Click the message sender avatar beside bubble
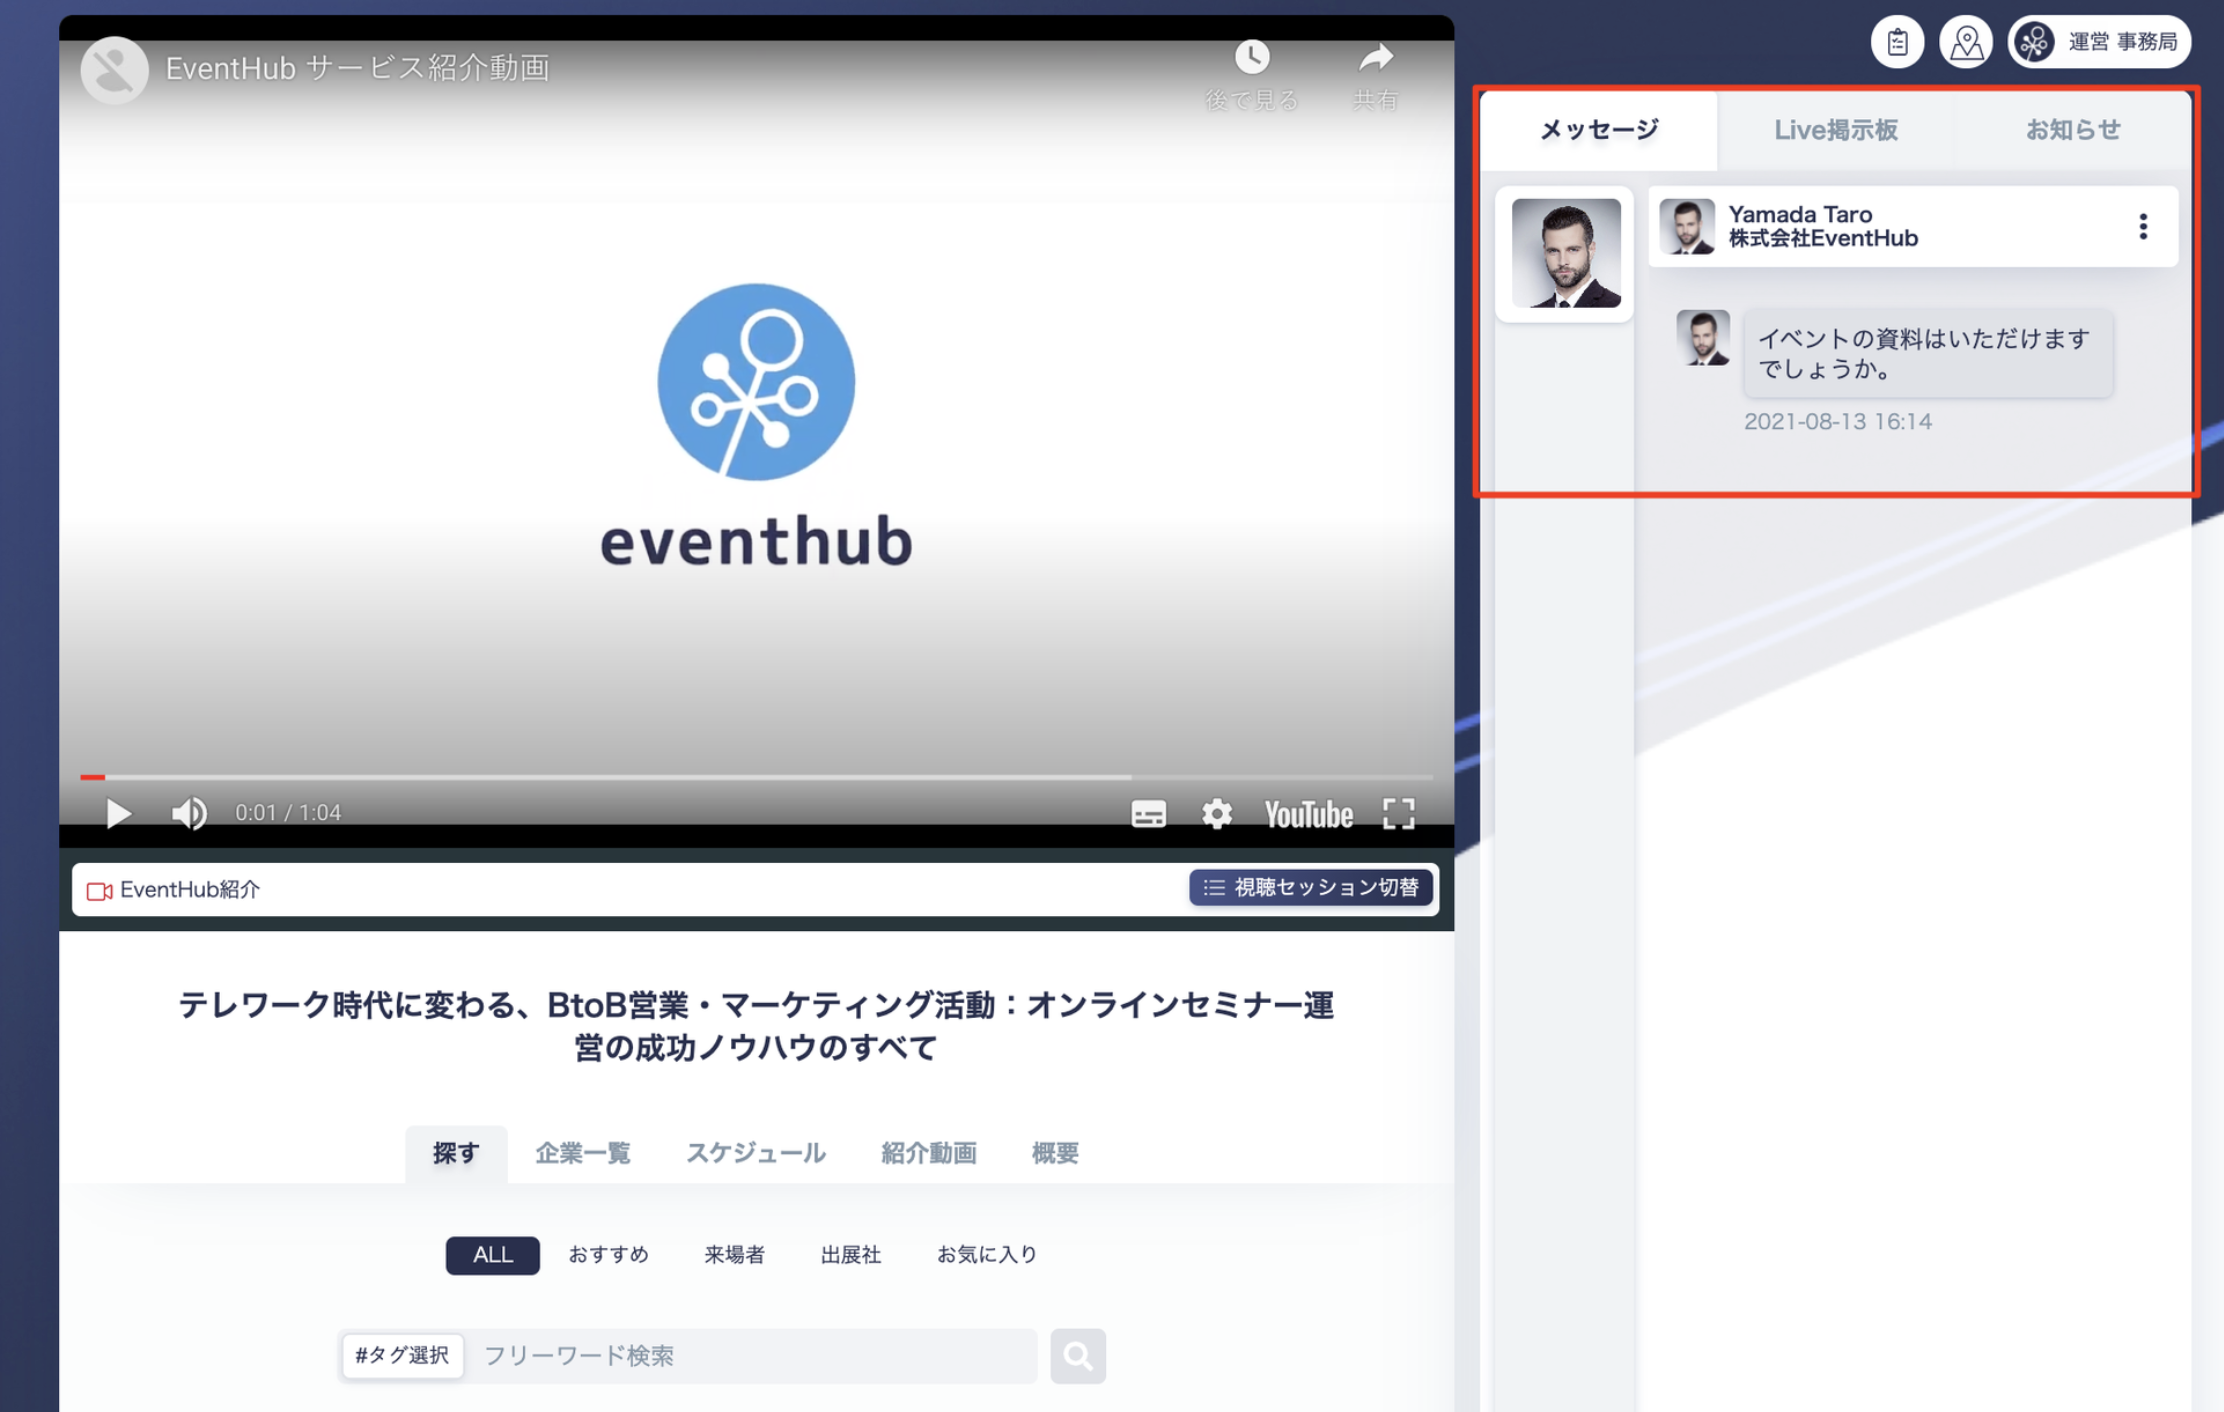This screenshot has width=2224, height=1412. [1703, 338]
